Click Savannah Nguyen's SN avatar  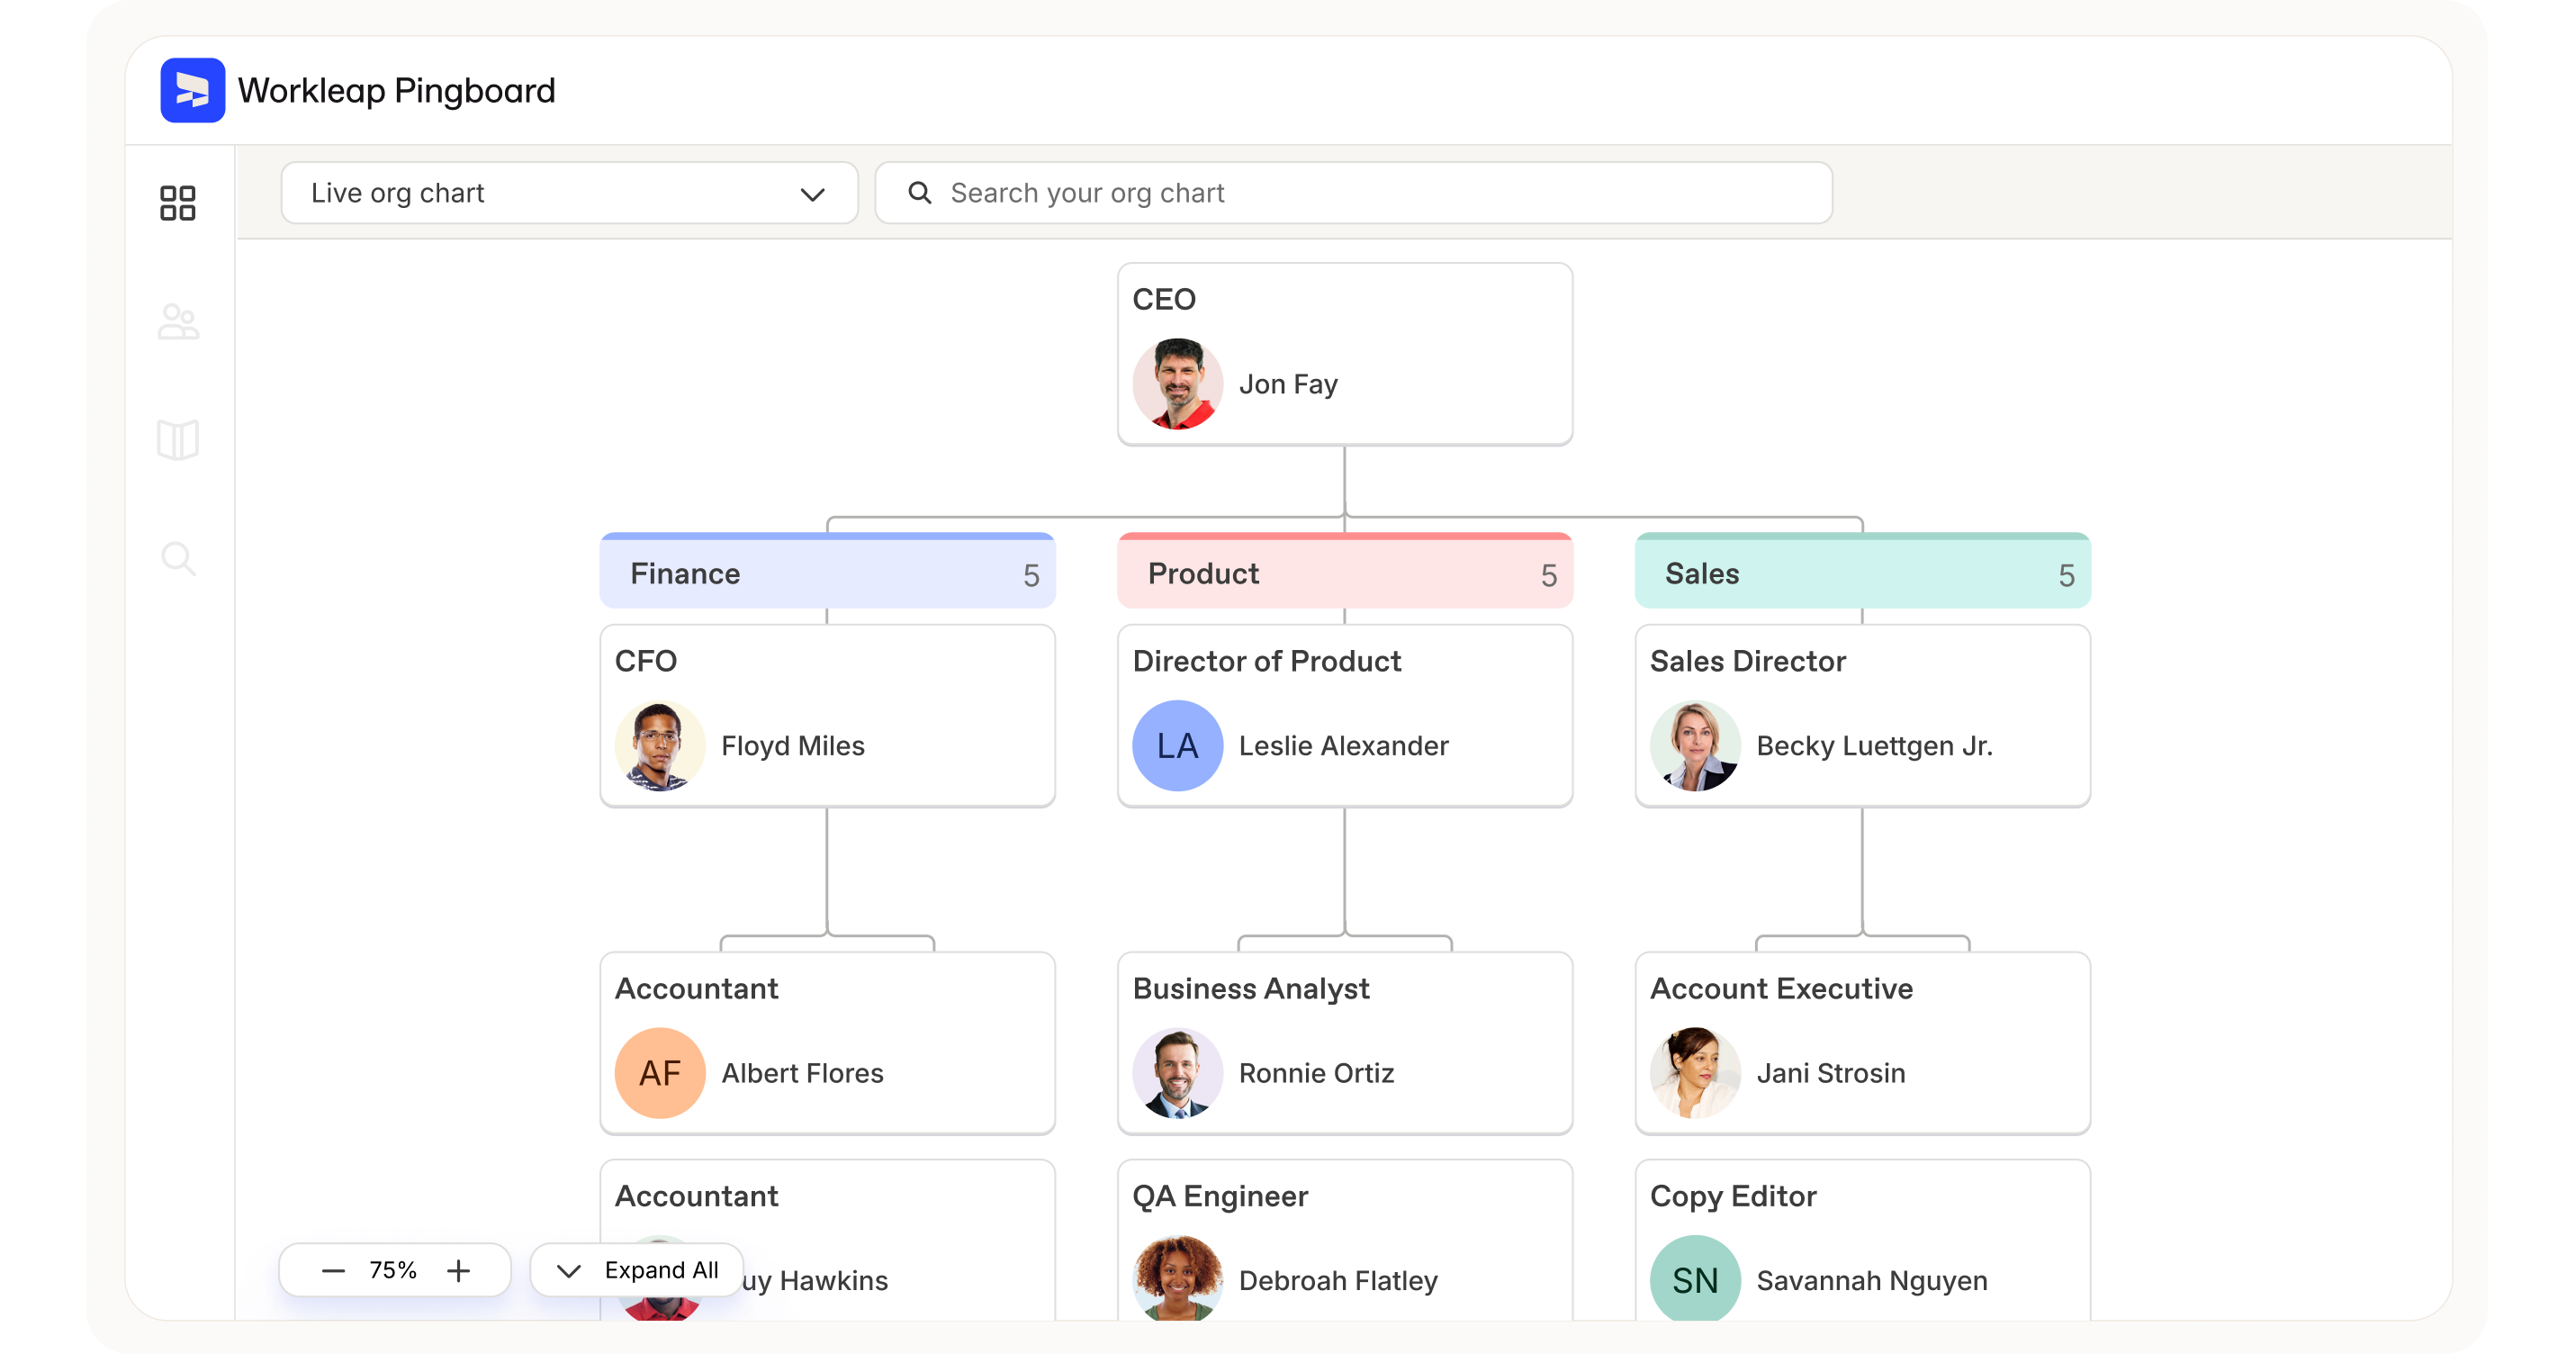(1694, 1279)
